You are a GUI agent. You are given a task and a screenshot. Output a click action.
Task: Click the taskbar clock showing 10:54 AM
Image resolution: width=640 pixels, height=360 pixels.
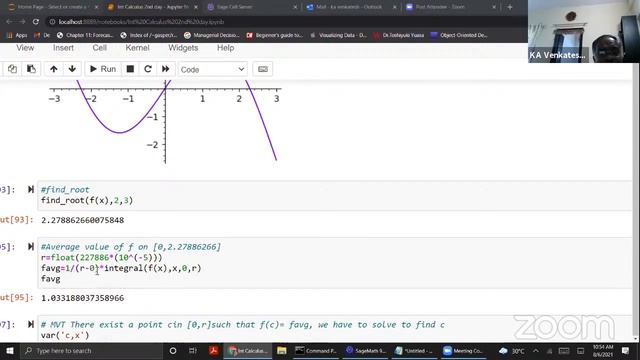[603, 351]
